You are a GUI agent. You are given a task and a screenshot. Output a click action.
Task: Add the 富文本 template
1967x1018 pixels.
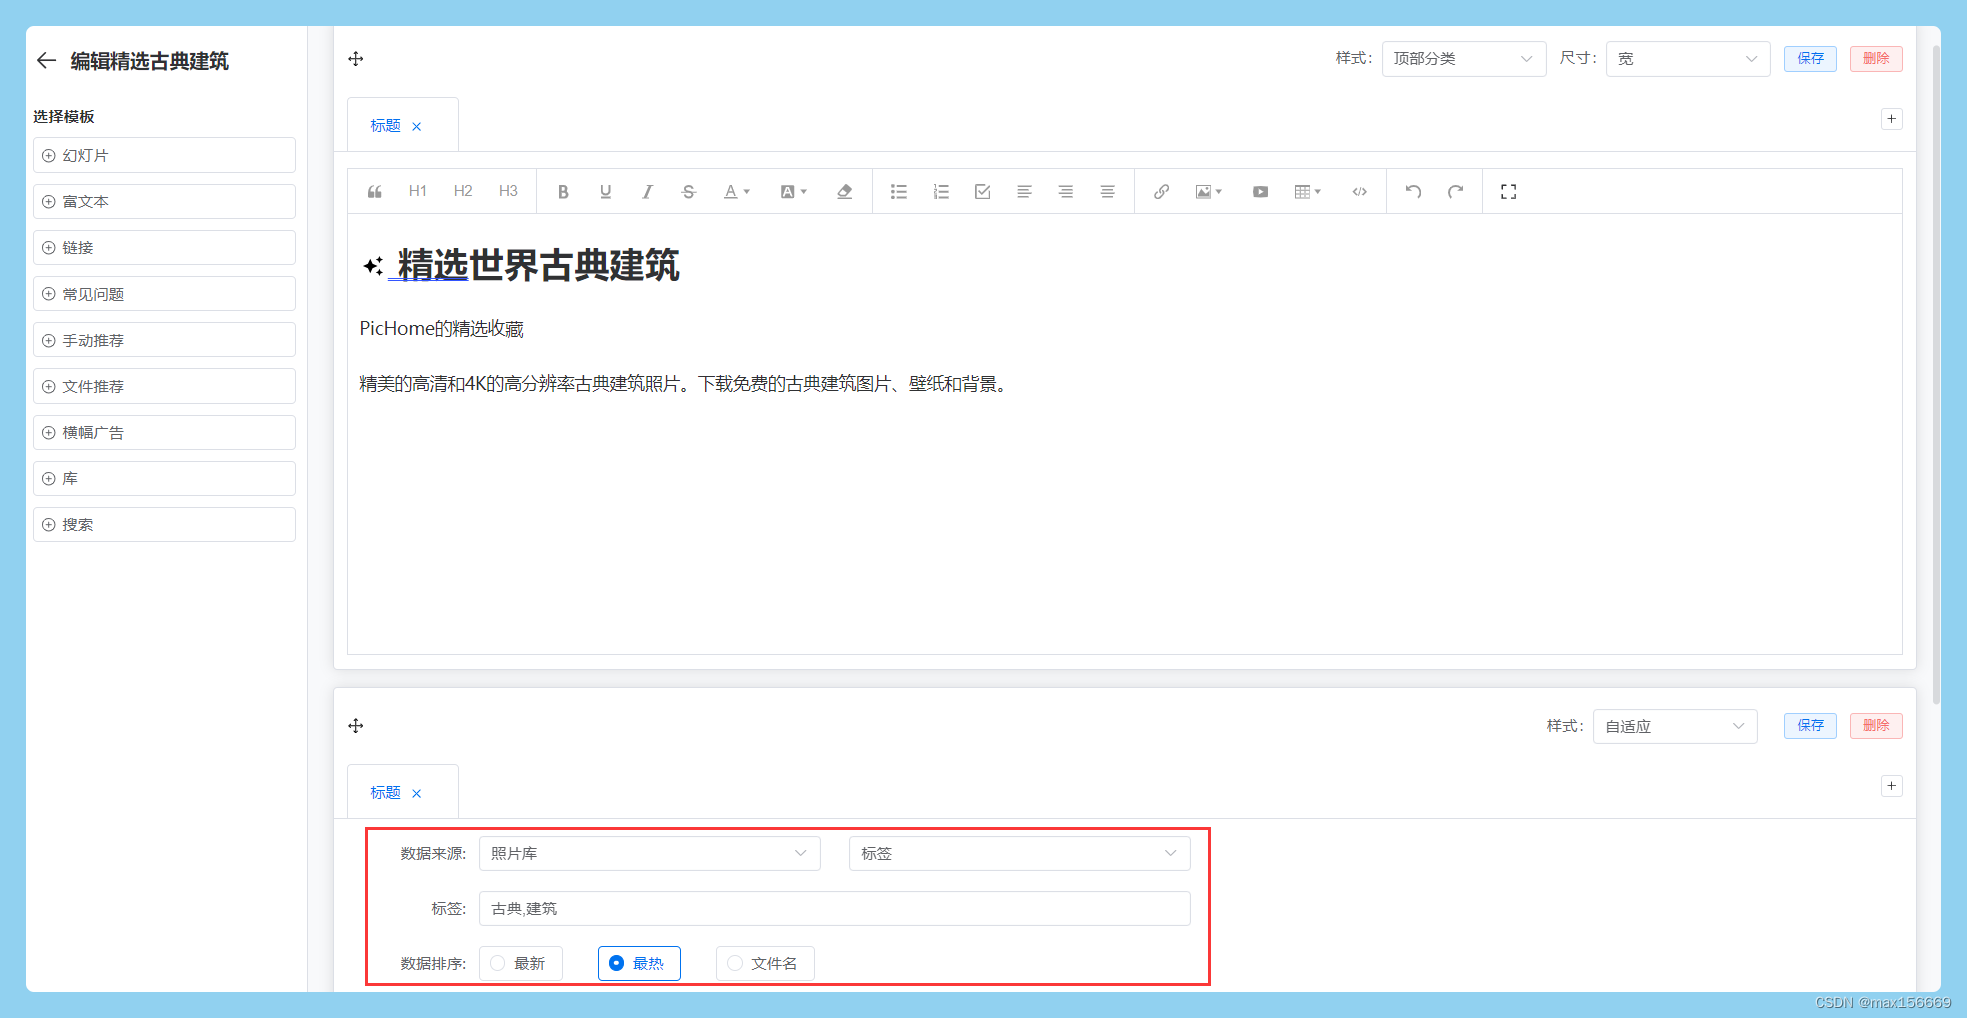(x=164, y=201)
